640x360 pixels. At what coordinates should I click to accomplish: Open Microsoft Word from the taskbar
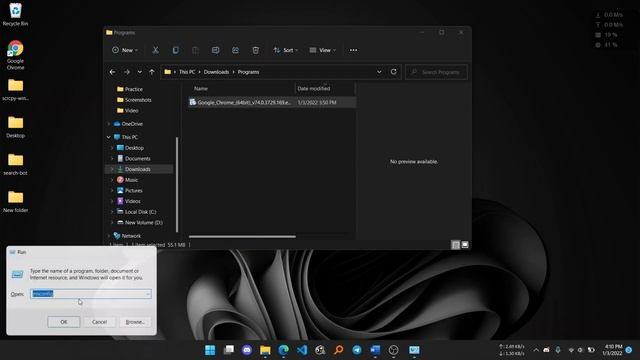point(375,350)
